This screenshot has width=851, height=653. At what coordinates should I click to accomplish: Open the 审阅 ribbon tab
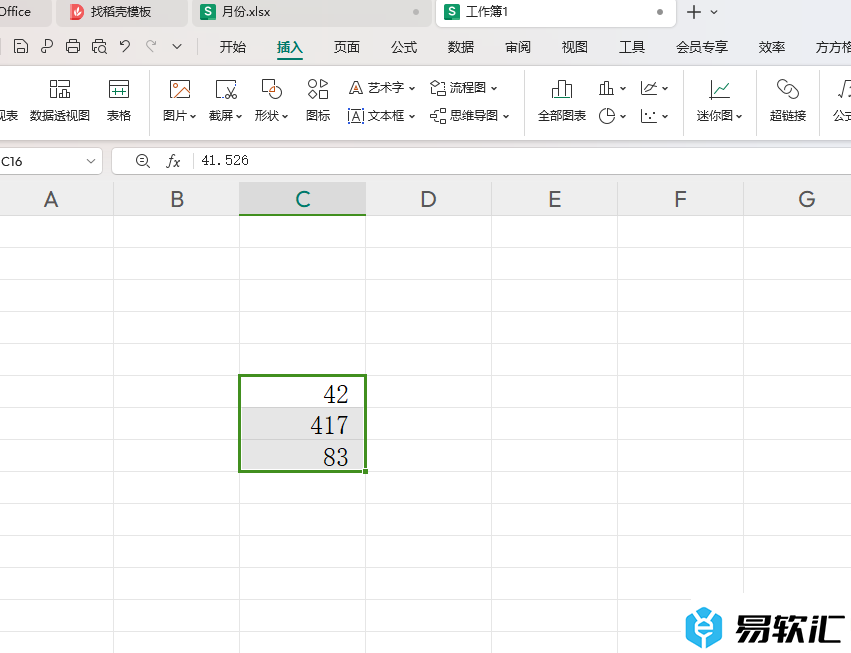pos(518,47)
